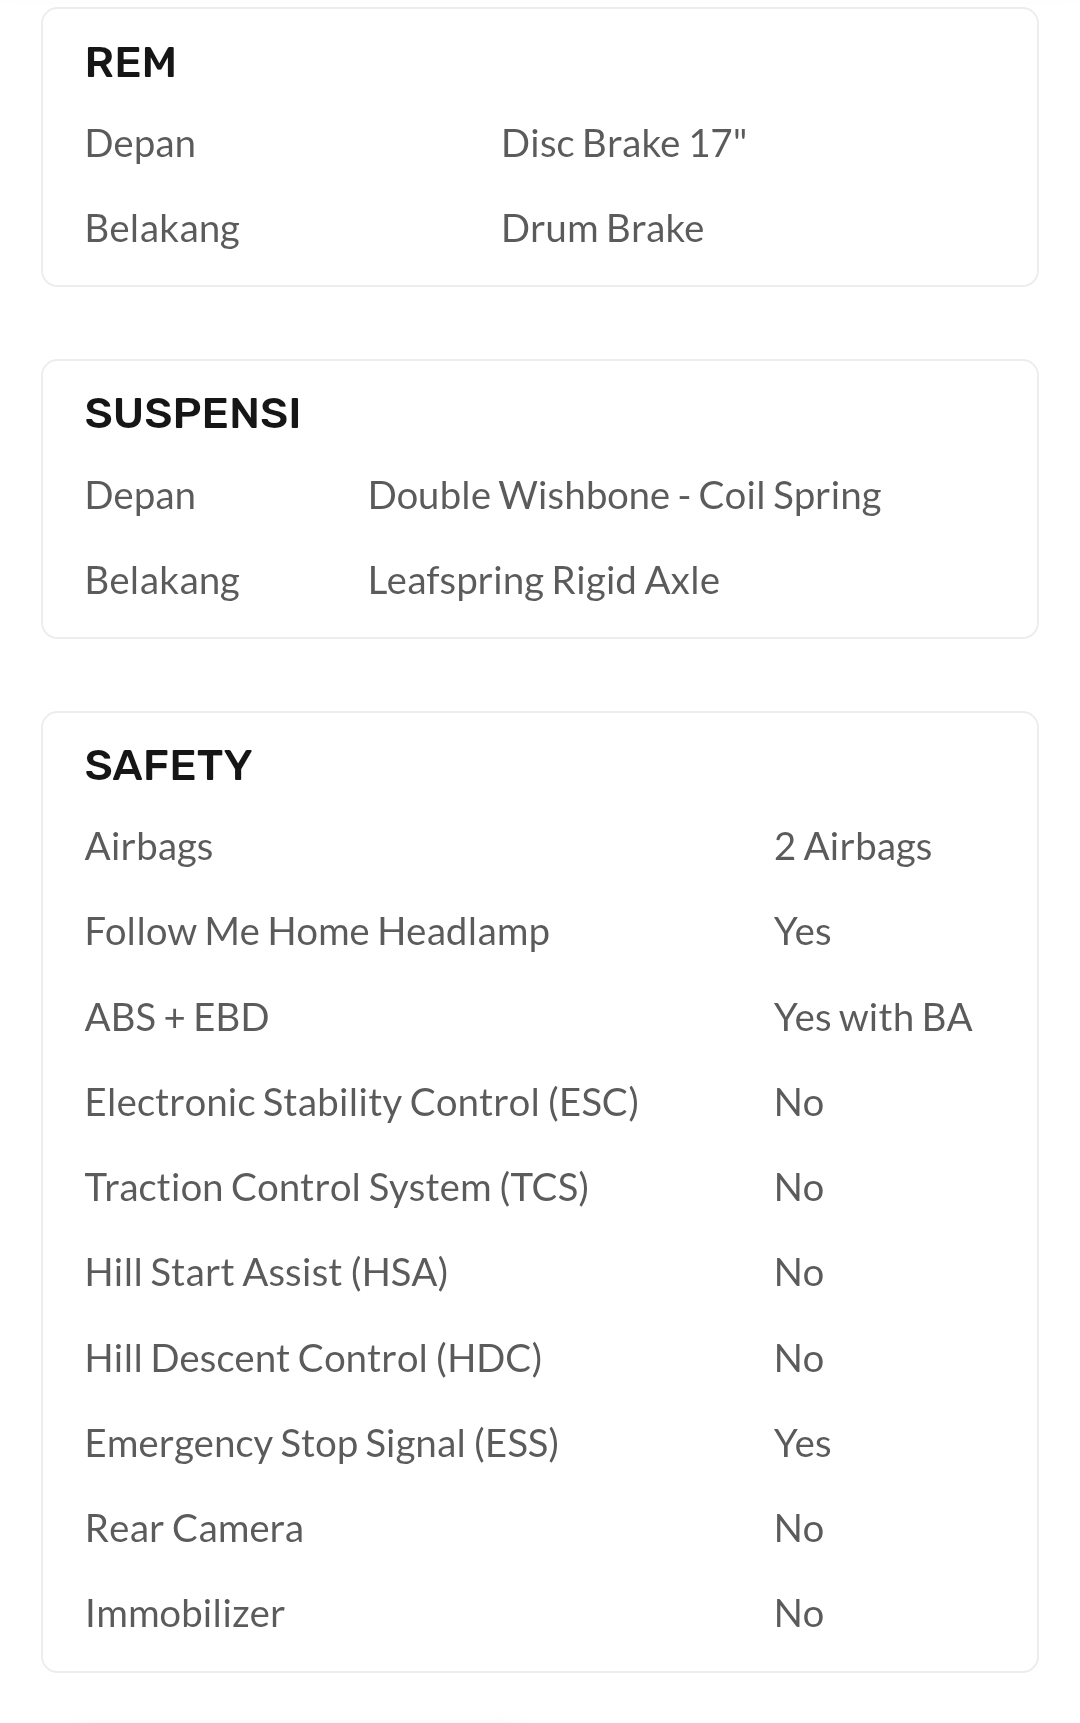Select Hill Descent Control (HDC) label
This screenshot has width=1080, height=1723.
313,1359
